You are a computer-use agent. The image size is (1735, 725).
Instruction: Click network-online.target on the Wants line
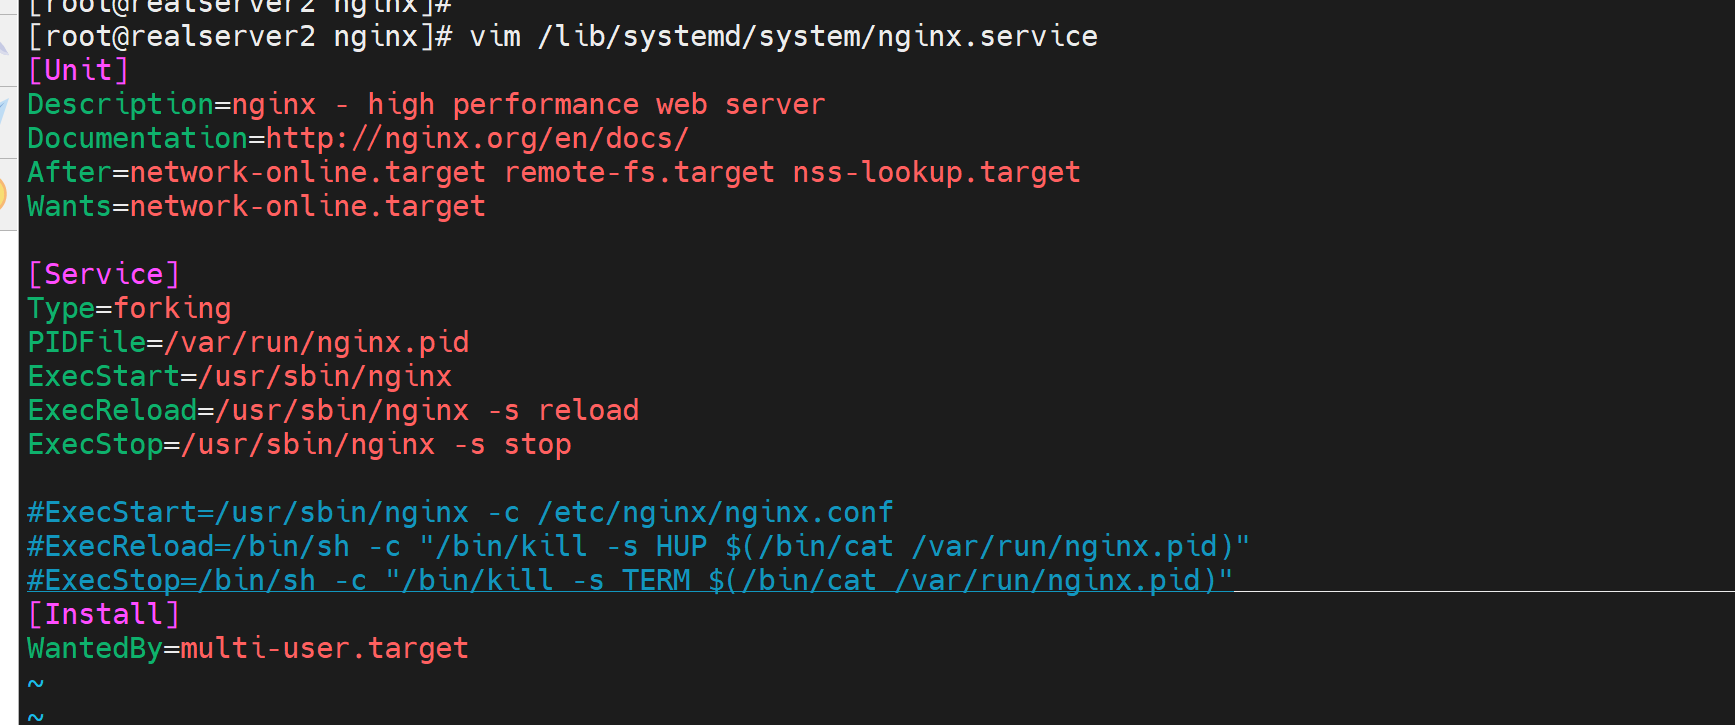(x=307, y=207)
